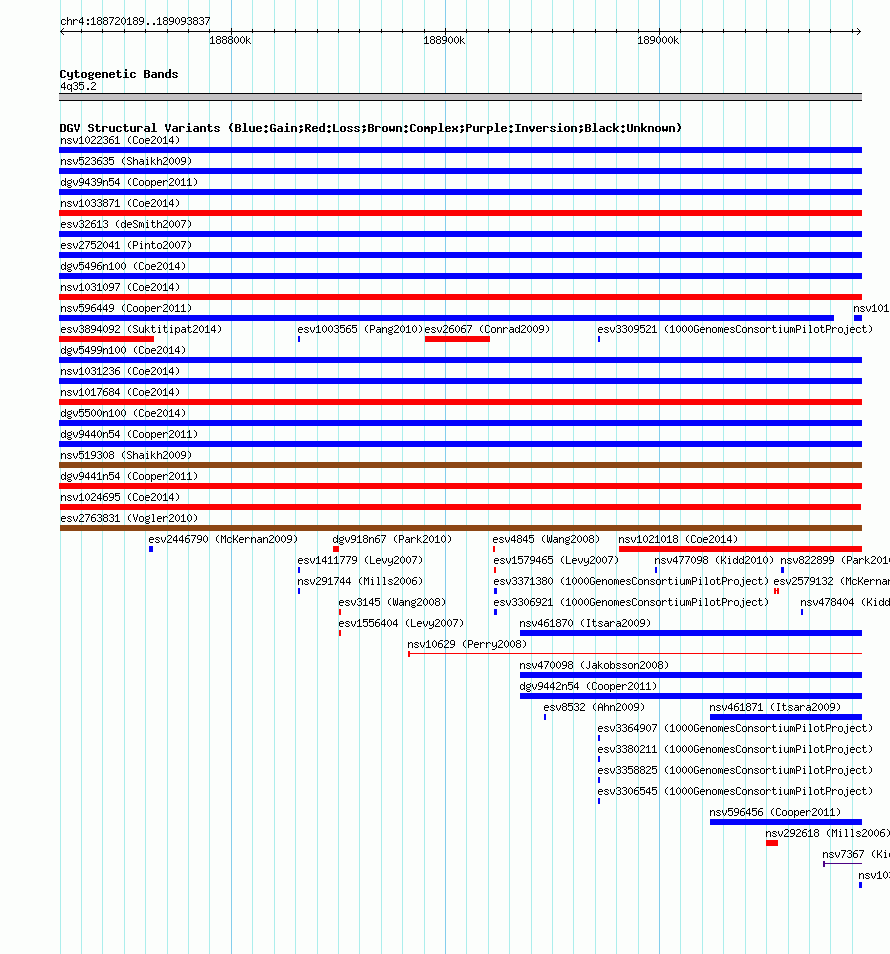Click the esv3145 (Wang2008) label
Viewport: 890px width, 954px height.
click(392, 602)
